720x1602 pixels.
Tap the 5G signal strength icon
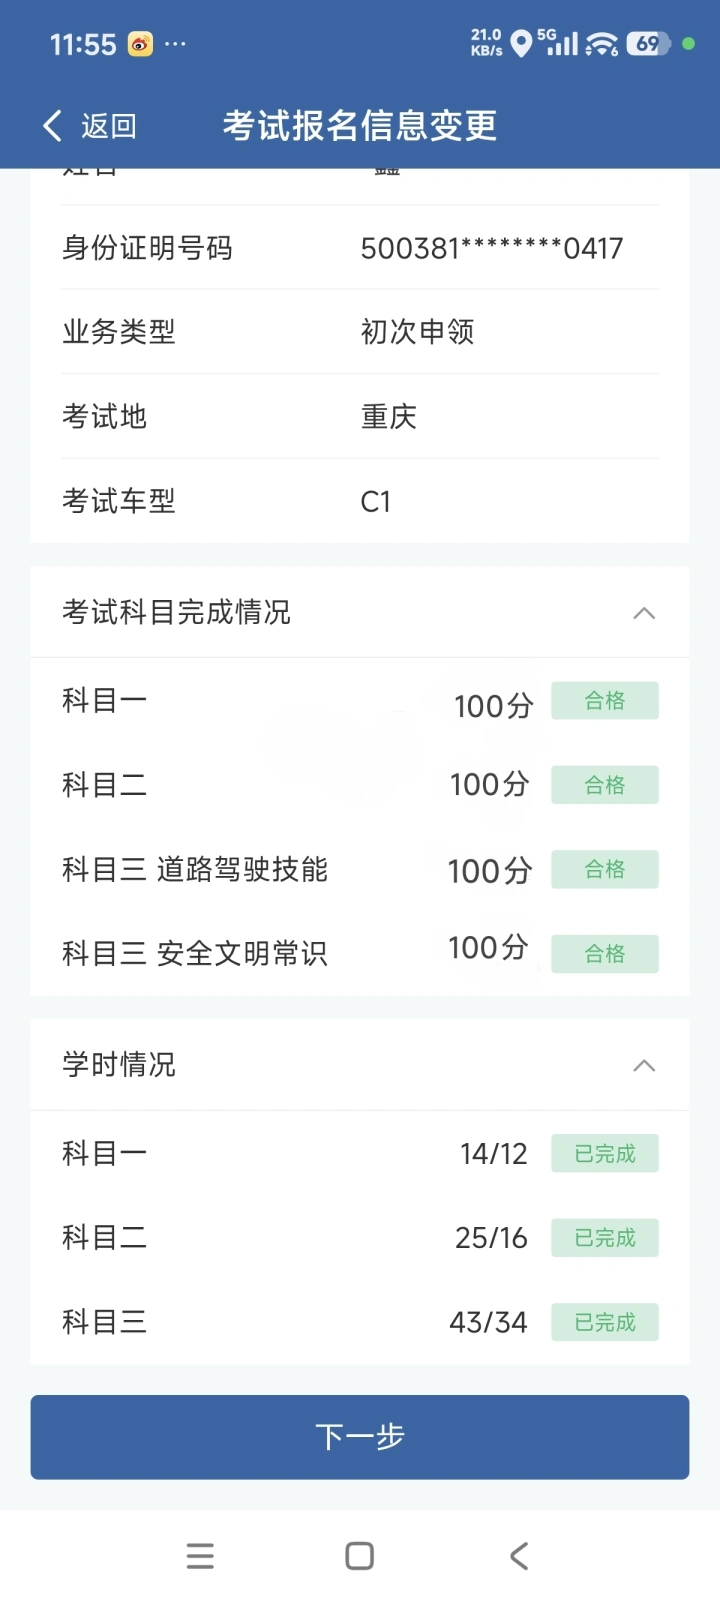(x=560, y=42)
